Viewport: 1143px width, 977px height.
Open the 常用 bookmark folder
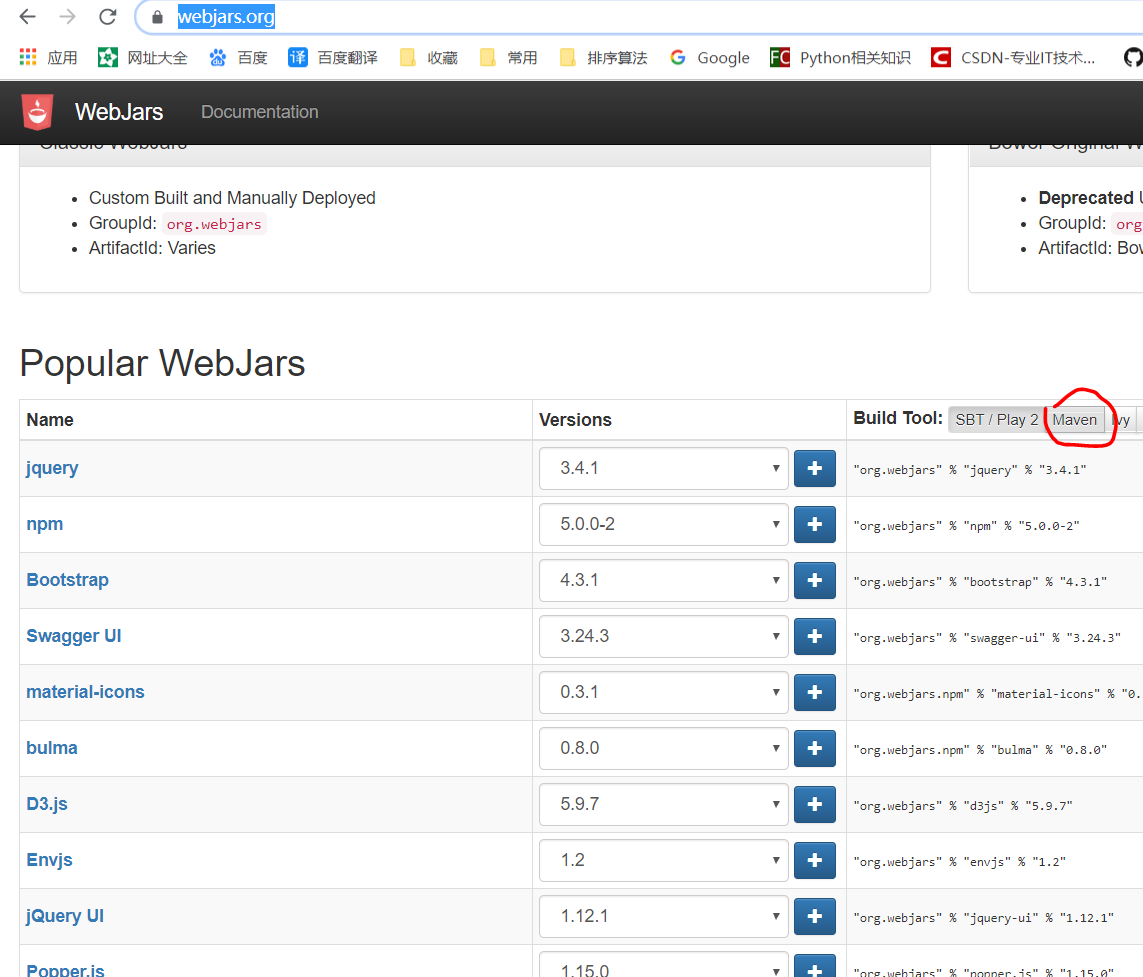pos(509,58)
